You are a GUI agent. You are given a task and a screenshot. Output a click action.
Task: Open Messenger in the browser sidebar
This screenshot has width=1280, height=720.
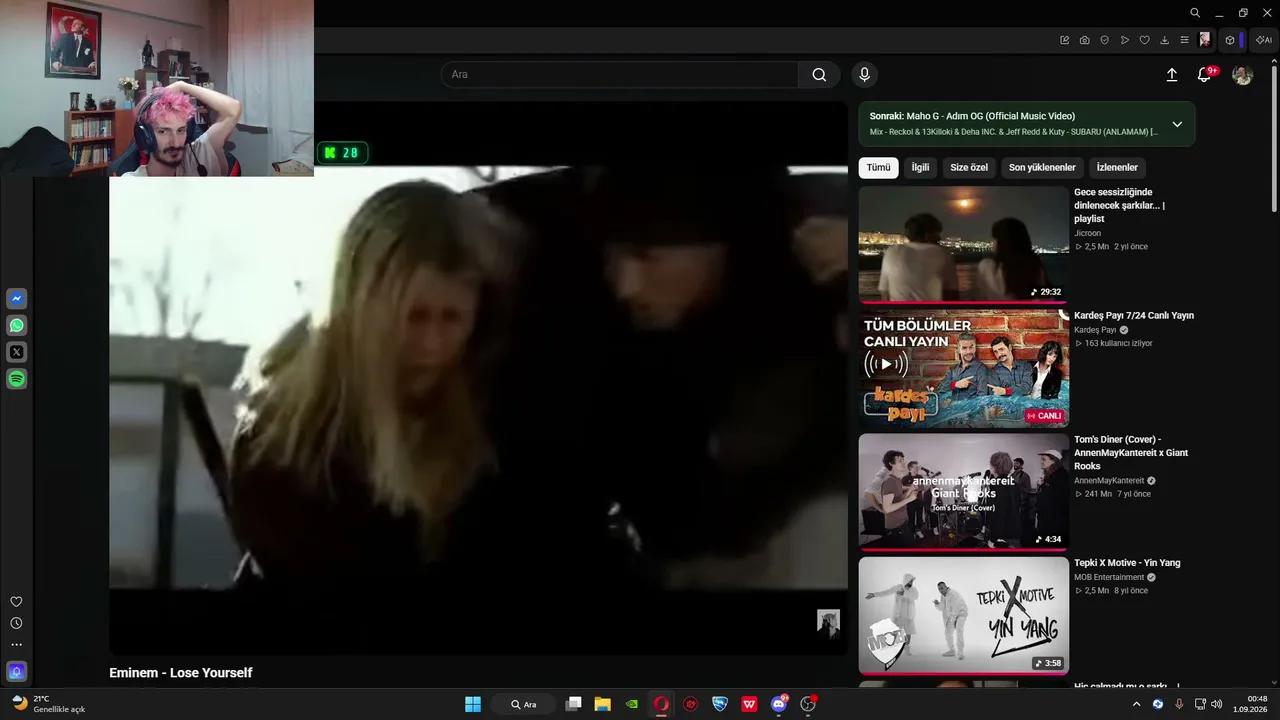pyautogui.click(x=17, y=299)
